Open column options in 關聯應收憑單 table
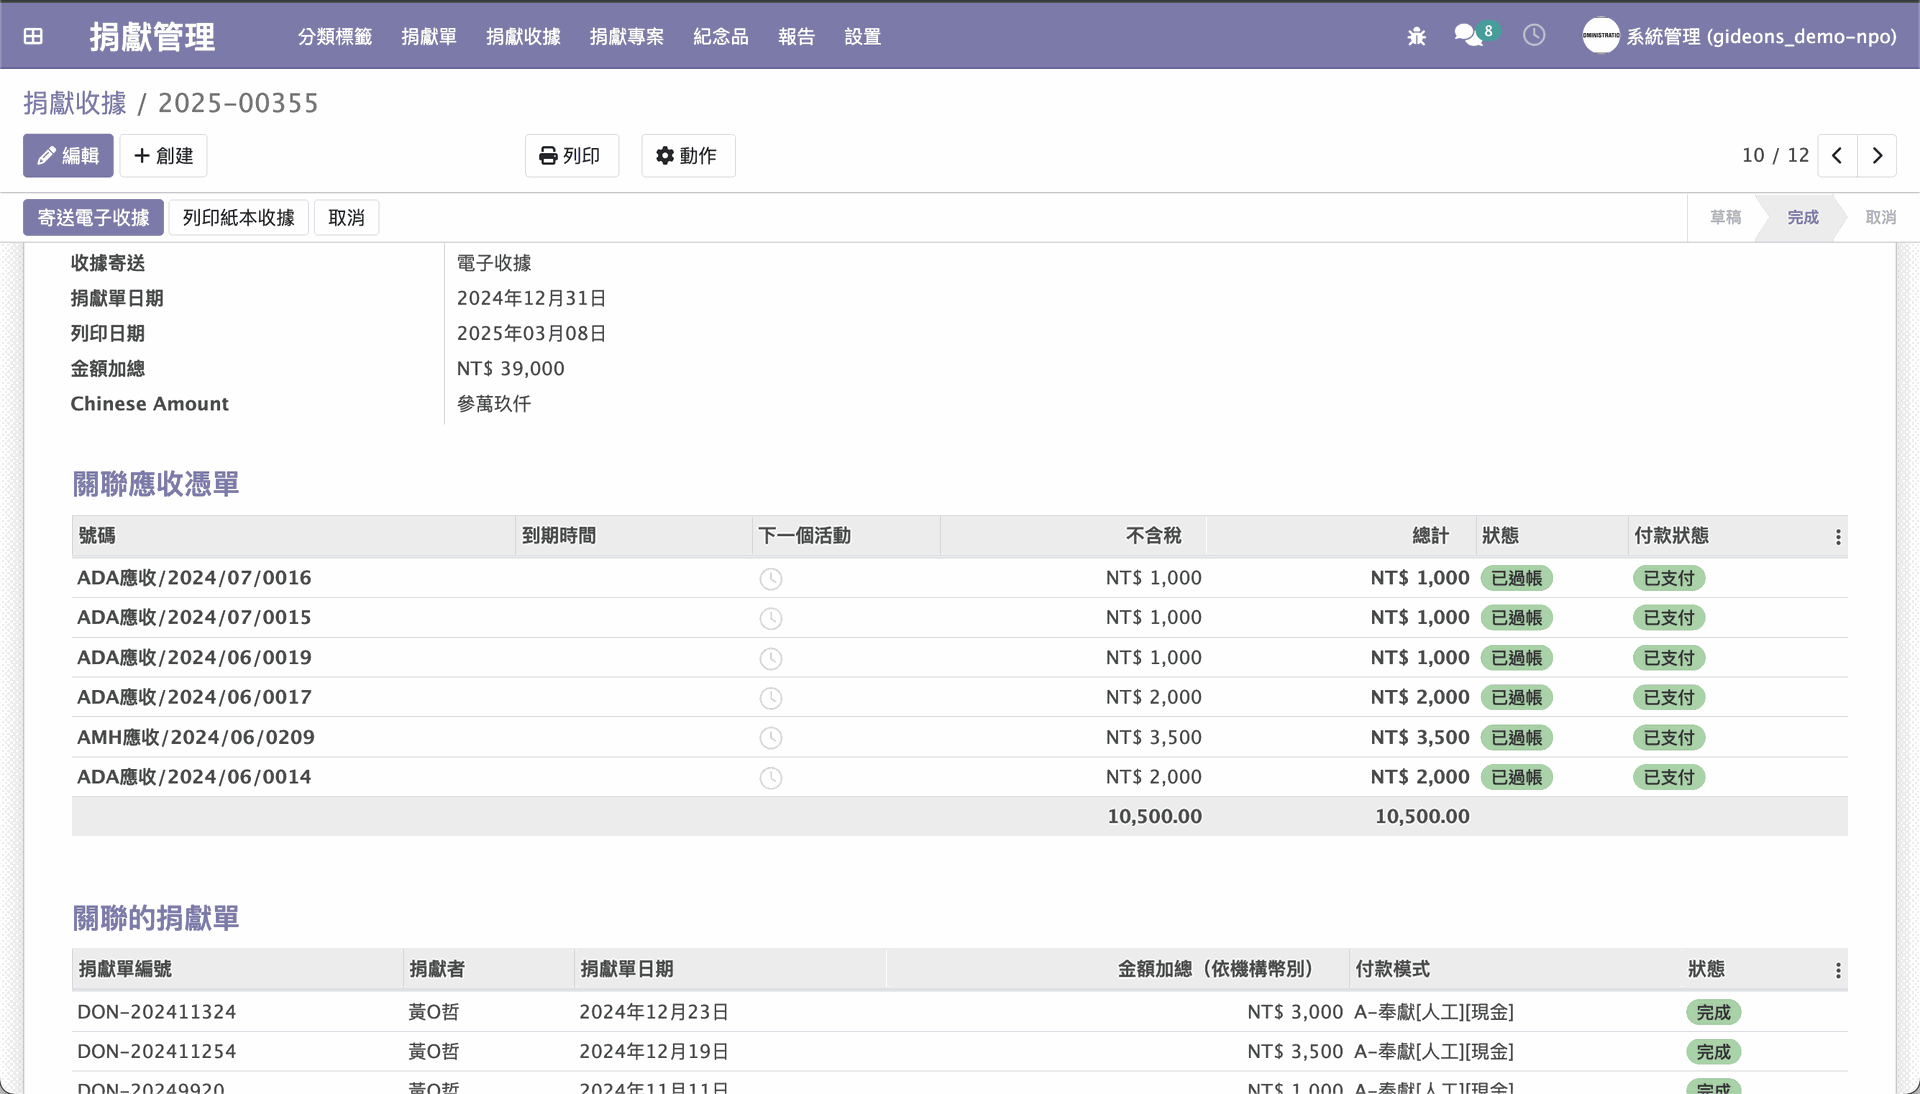Screen dimensions: 1920x1094 click(1838, 537)
